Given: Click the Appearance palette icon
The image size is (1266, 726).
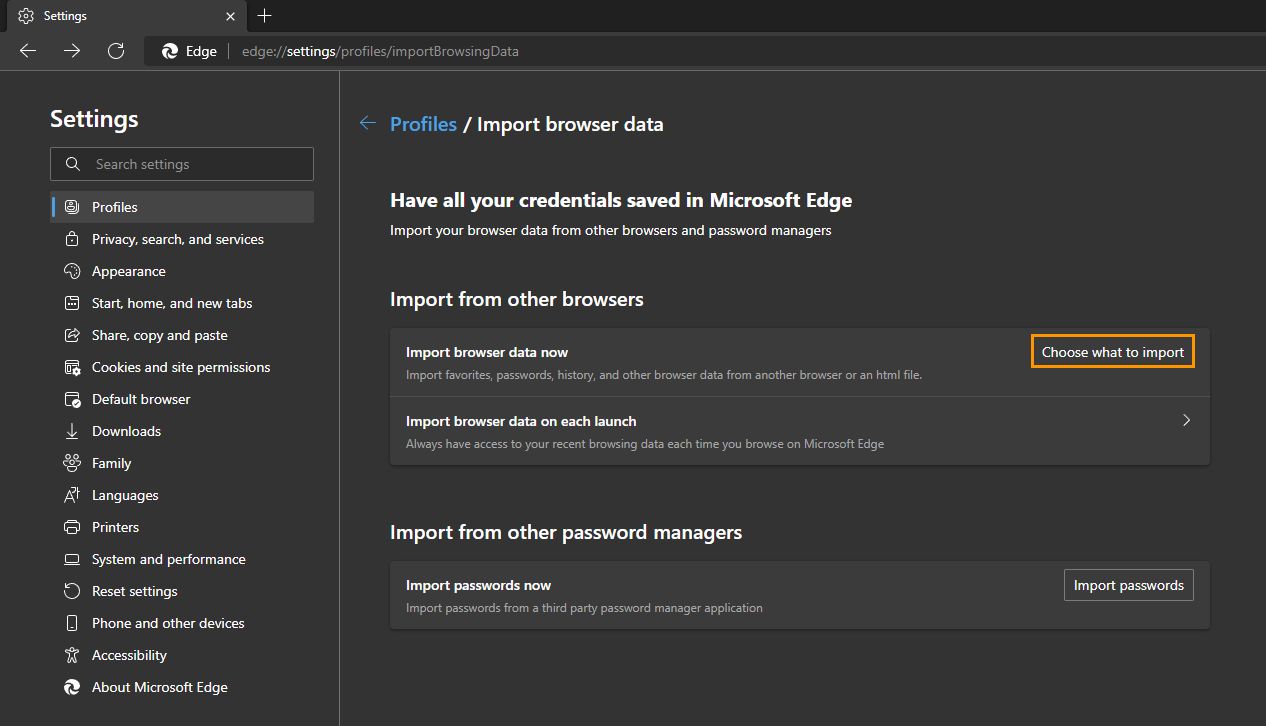Looking at the screenshot, I should (72, 271).
